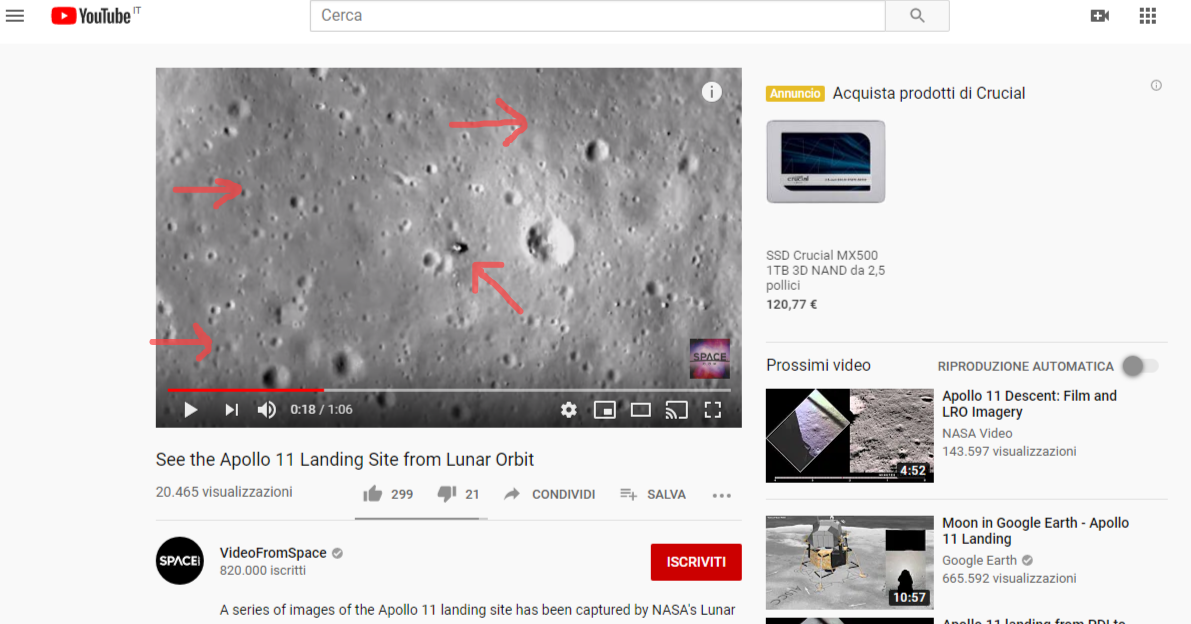This screenshot has height=624, width=1191.
Task: Open Apollo 11 Descent video thumbnail
Action: click(849, 435)
